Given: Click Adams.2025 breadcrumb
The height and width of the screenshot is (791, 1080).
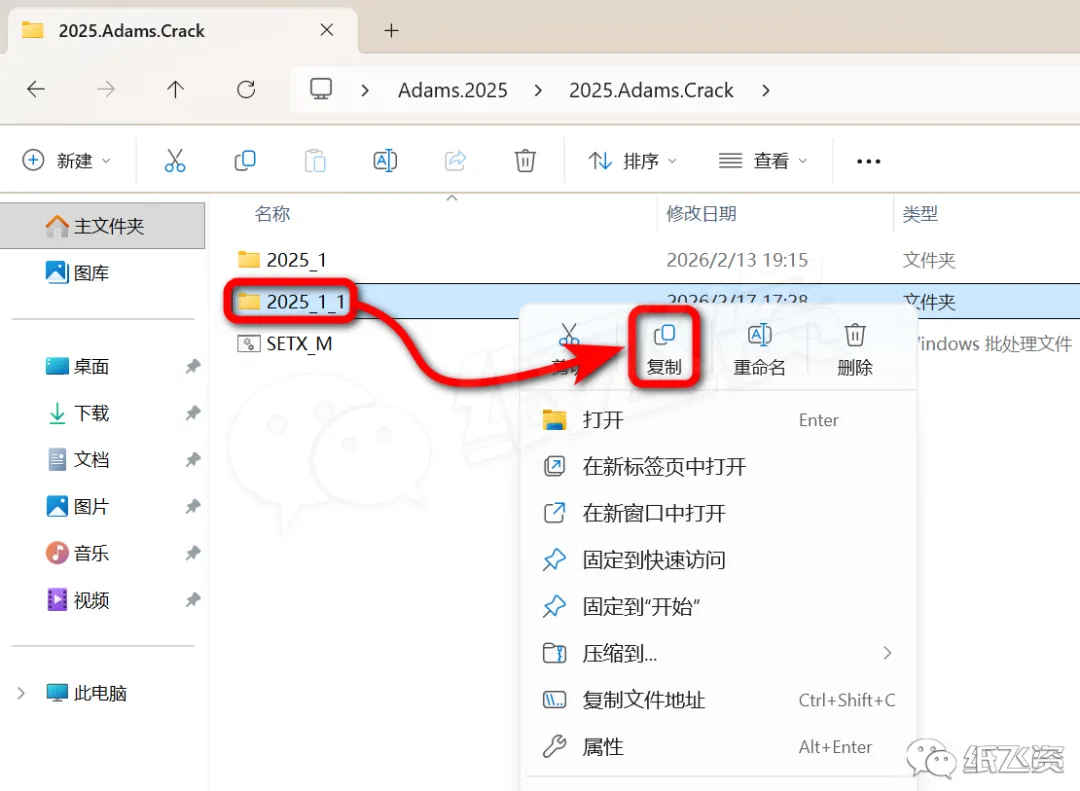Looking at the screenshot, I should 453,90.
